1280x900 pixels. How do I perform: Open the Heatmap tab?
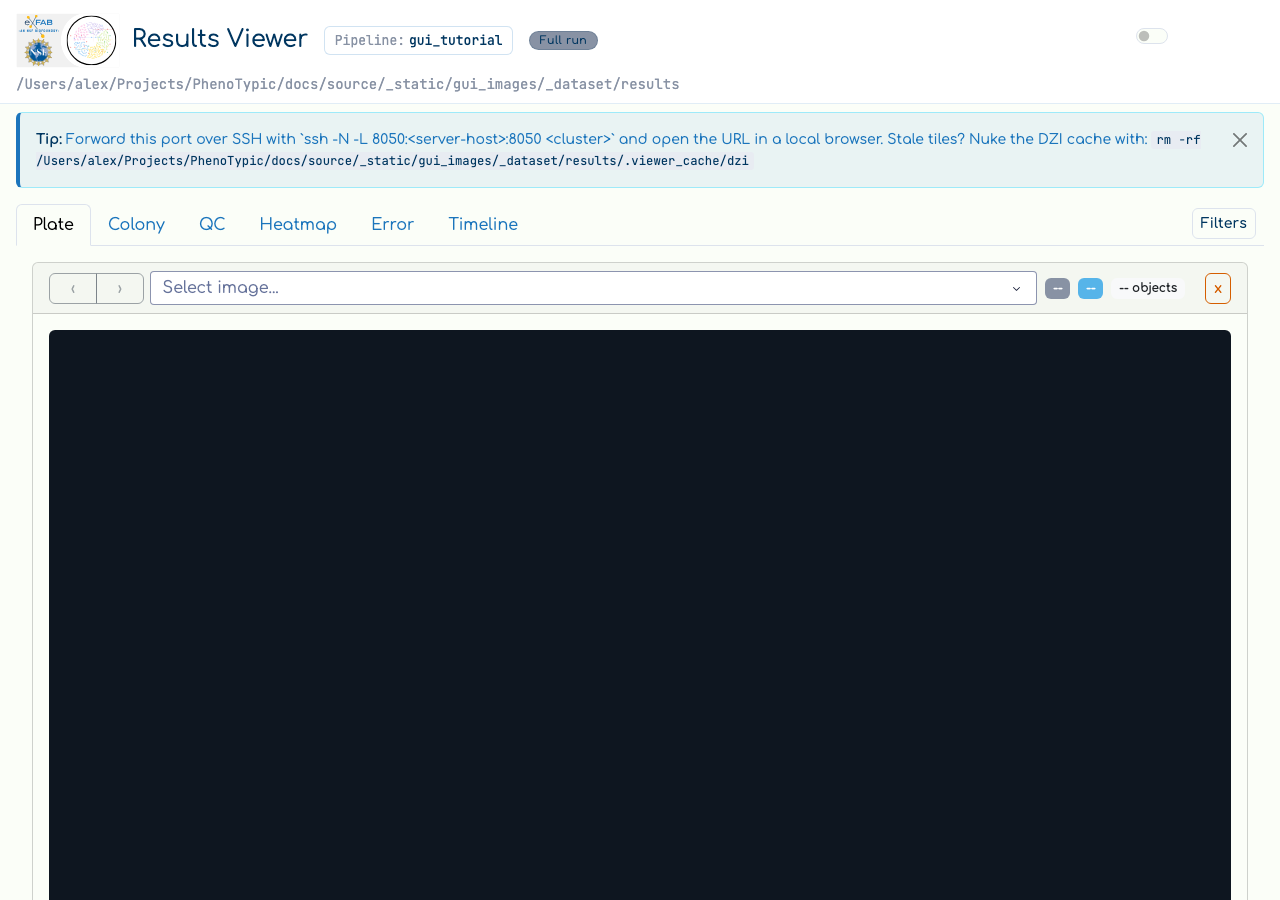click(x=298, y=224)
